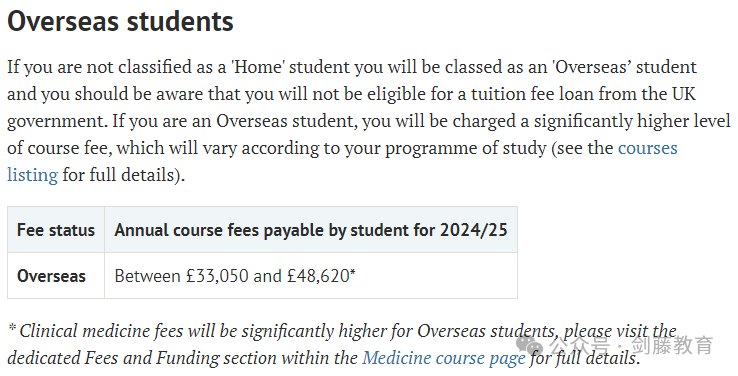Click the word 'Home' in quotes
This screenshot has width=738, height=376.
tap(257, 67)
